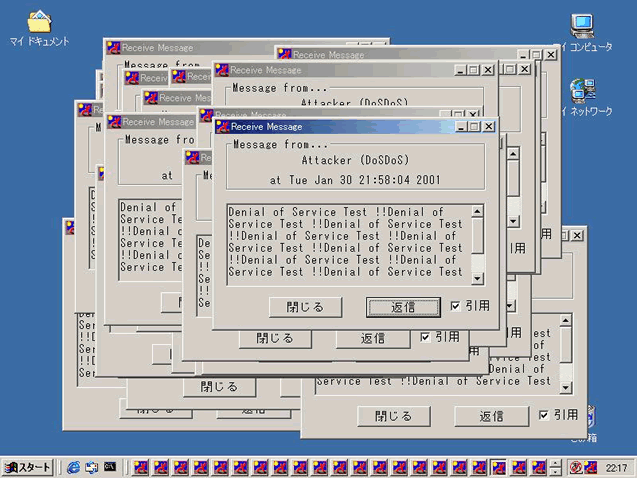The height and width of the screenshot is (478, 637).
Task: Click 返信 in the active Receive Message window
Action: coord(403,307)
